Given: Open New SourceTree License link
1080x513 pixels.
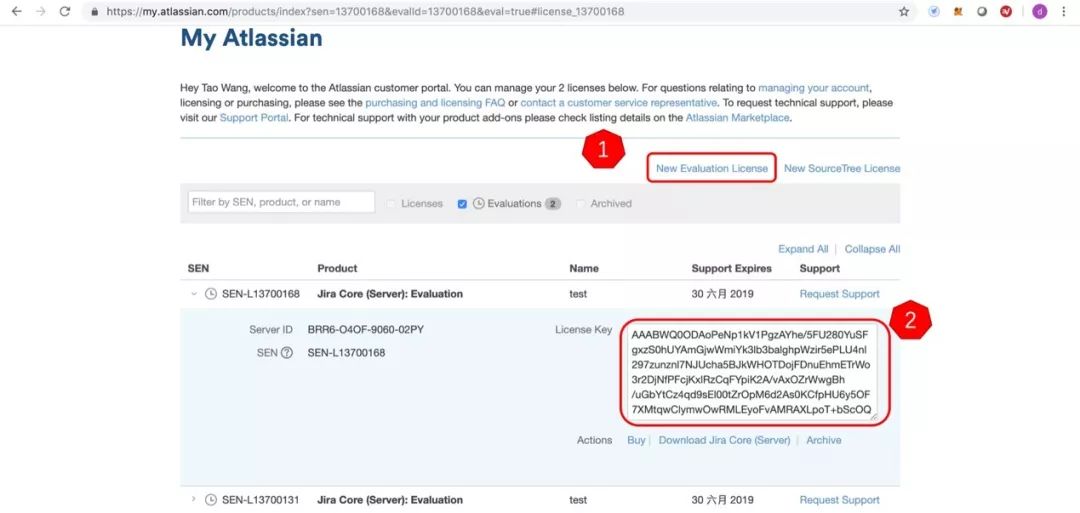Looking at the screenshot, I should click(842, 169).
